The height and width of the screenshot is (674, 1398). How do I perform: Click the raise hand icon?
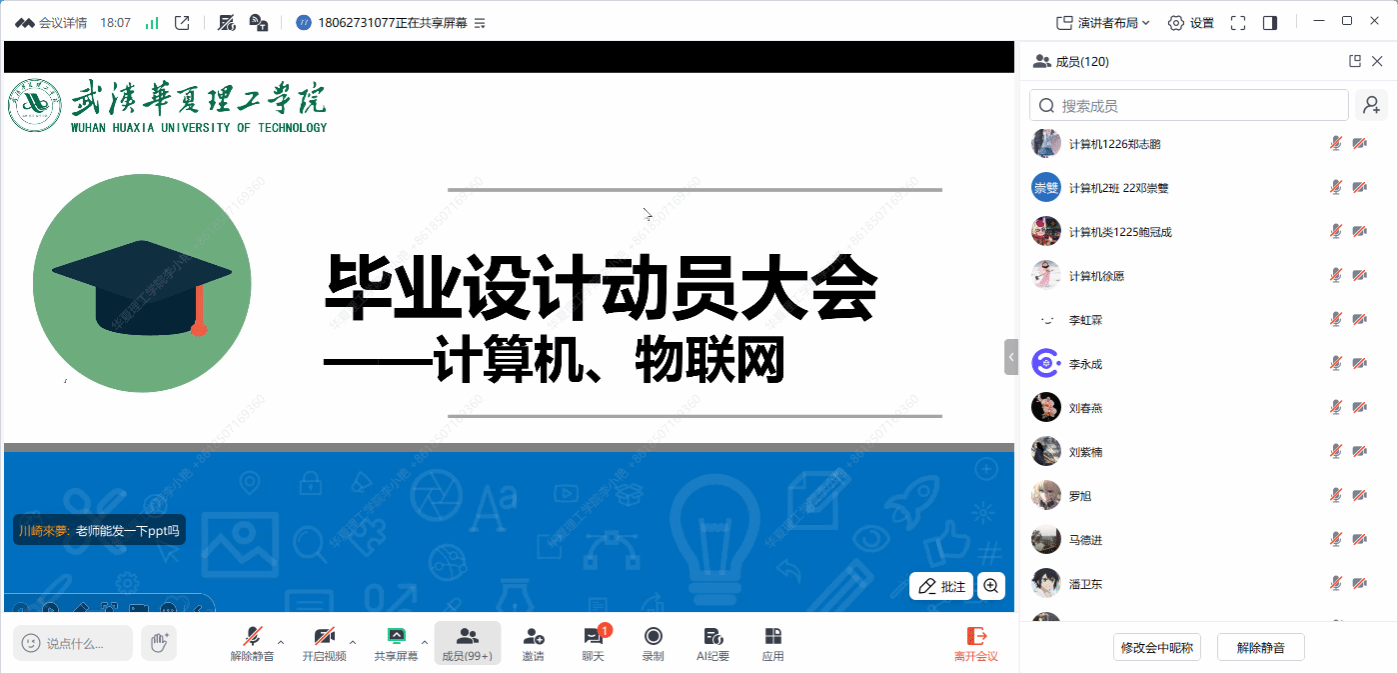(158, 643)
